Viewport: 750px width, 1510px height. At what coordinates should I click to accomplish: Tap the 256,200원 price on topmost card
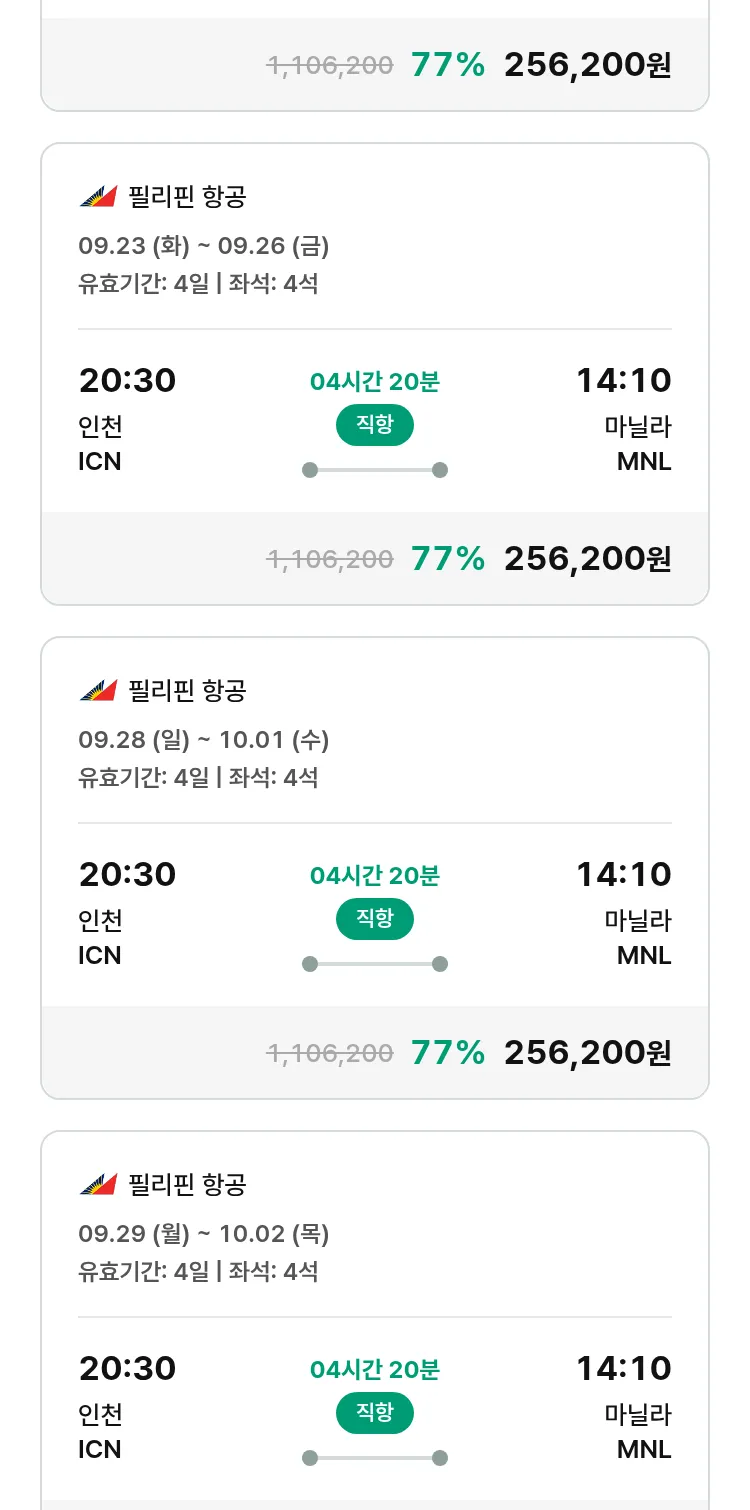(587, 65)
